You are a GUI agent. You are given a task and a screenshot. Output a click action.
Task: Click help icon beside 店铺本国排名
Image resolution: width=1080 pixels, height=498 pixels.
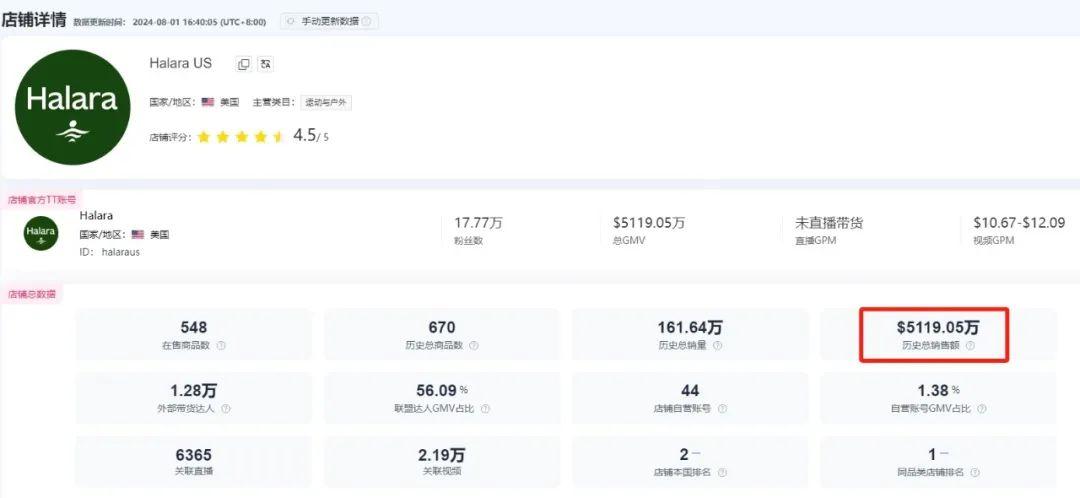pyautogui.click(x=721, y=472)
